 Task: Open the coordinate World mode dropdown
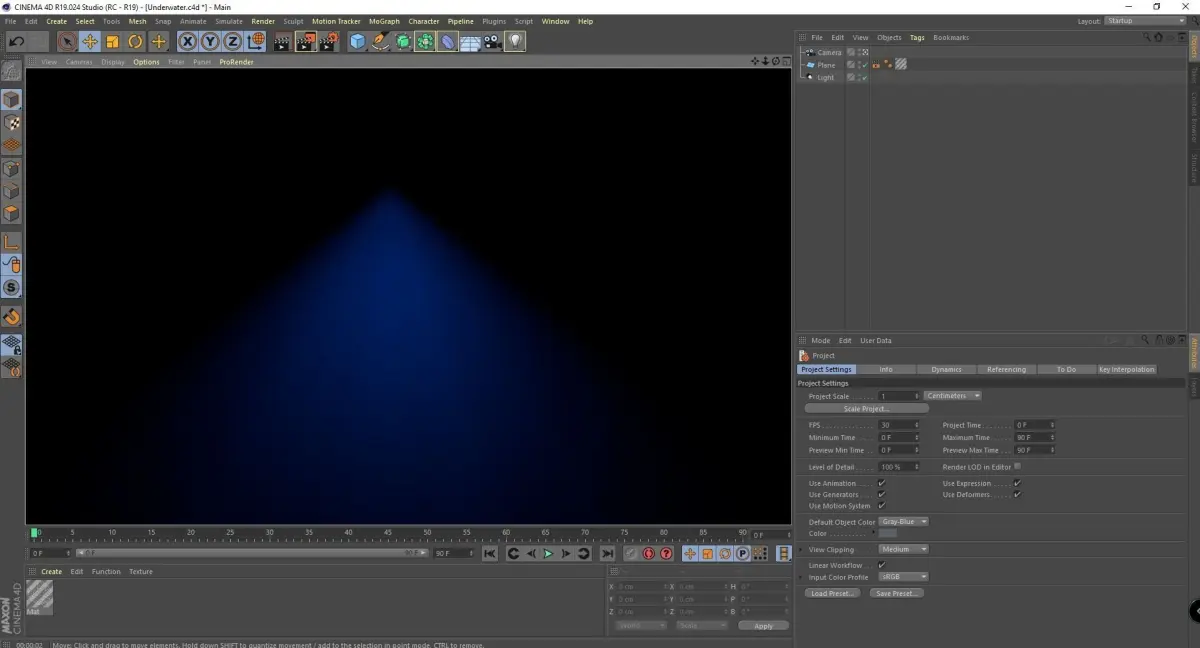[x=641, y=625]
